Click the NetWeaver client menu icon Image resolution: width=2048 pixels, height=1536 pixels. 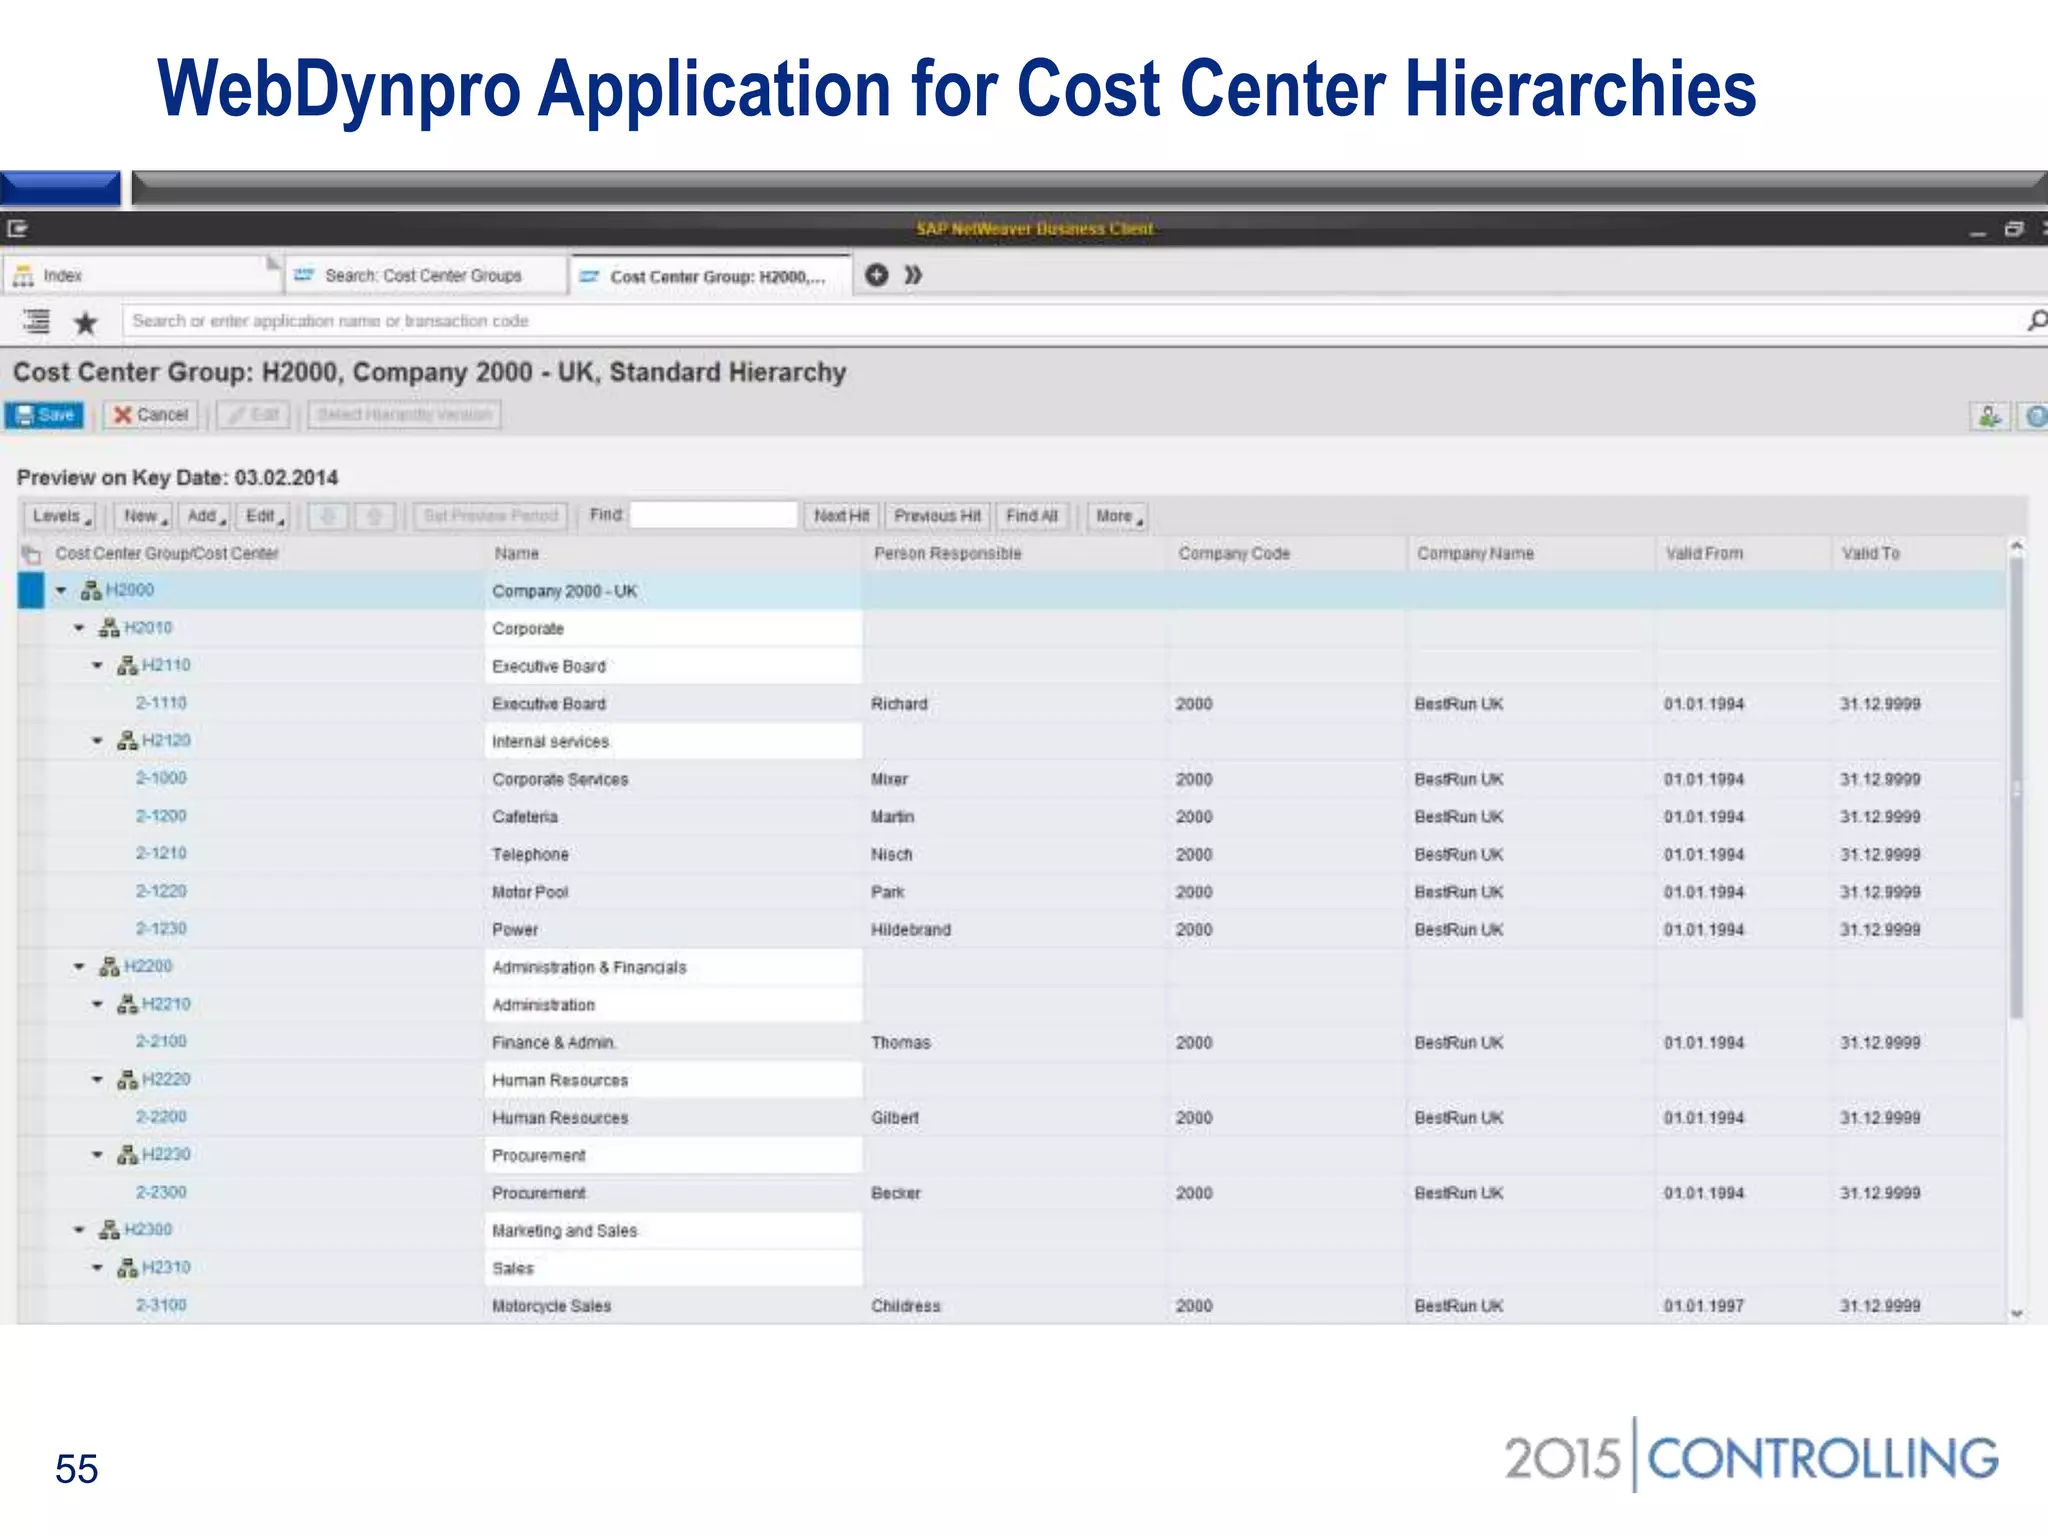pos(18,229)
